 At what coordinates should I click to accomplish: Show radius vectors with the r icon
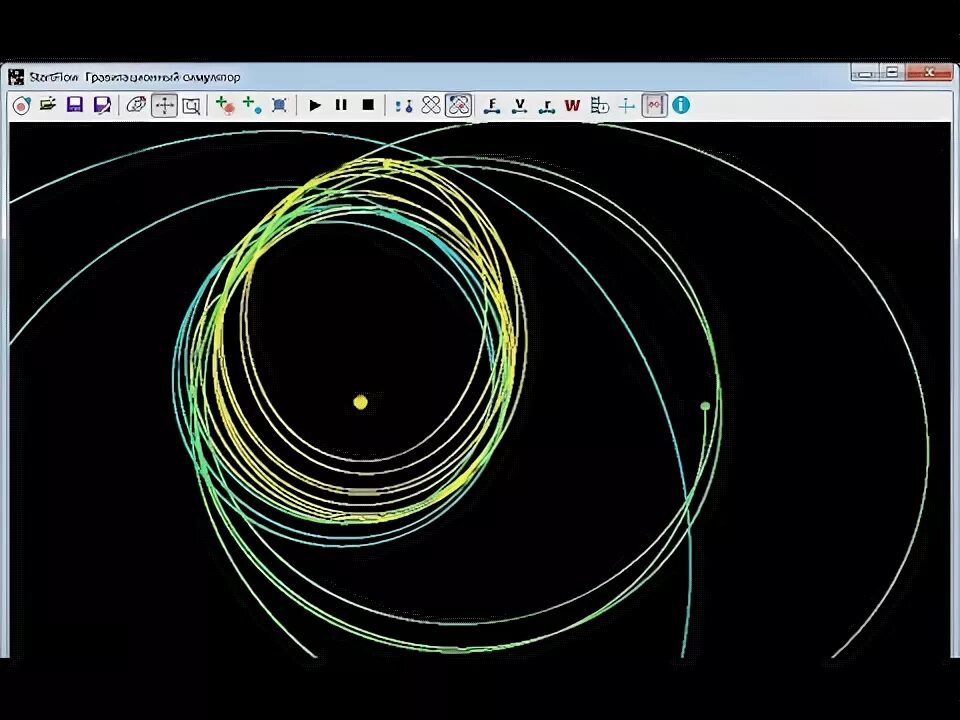(x=546, y=107)
